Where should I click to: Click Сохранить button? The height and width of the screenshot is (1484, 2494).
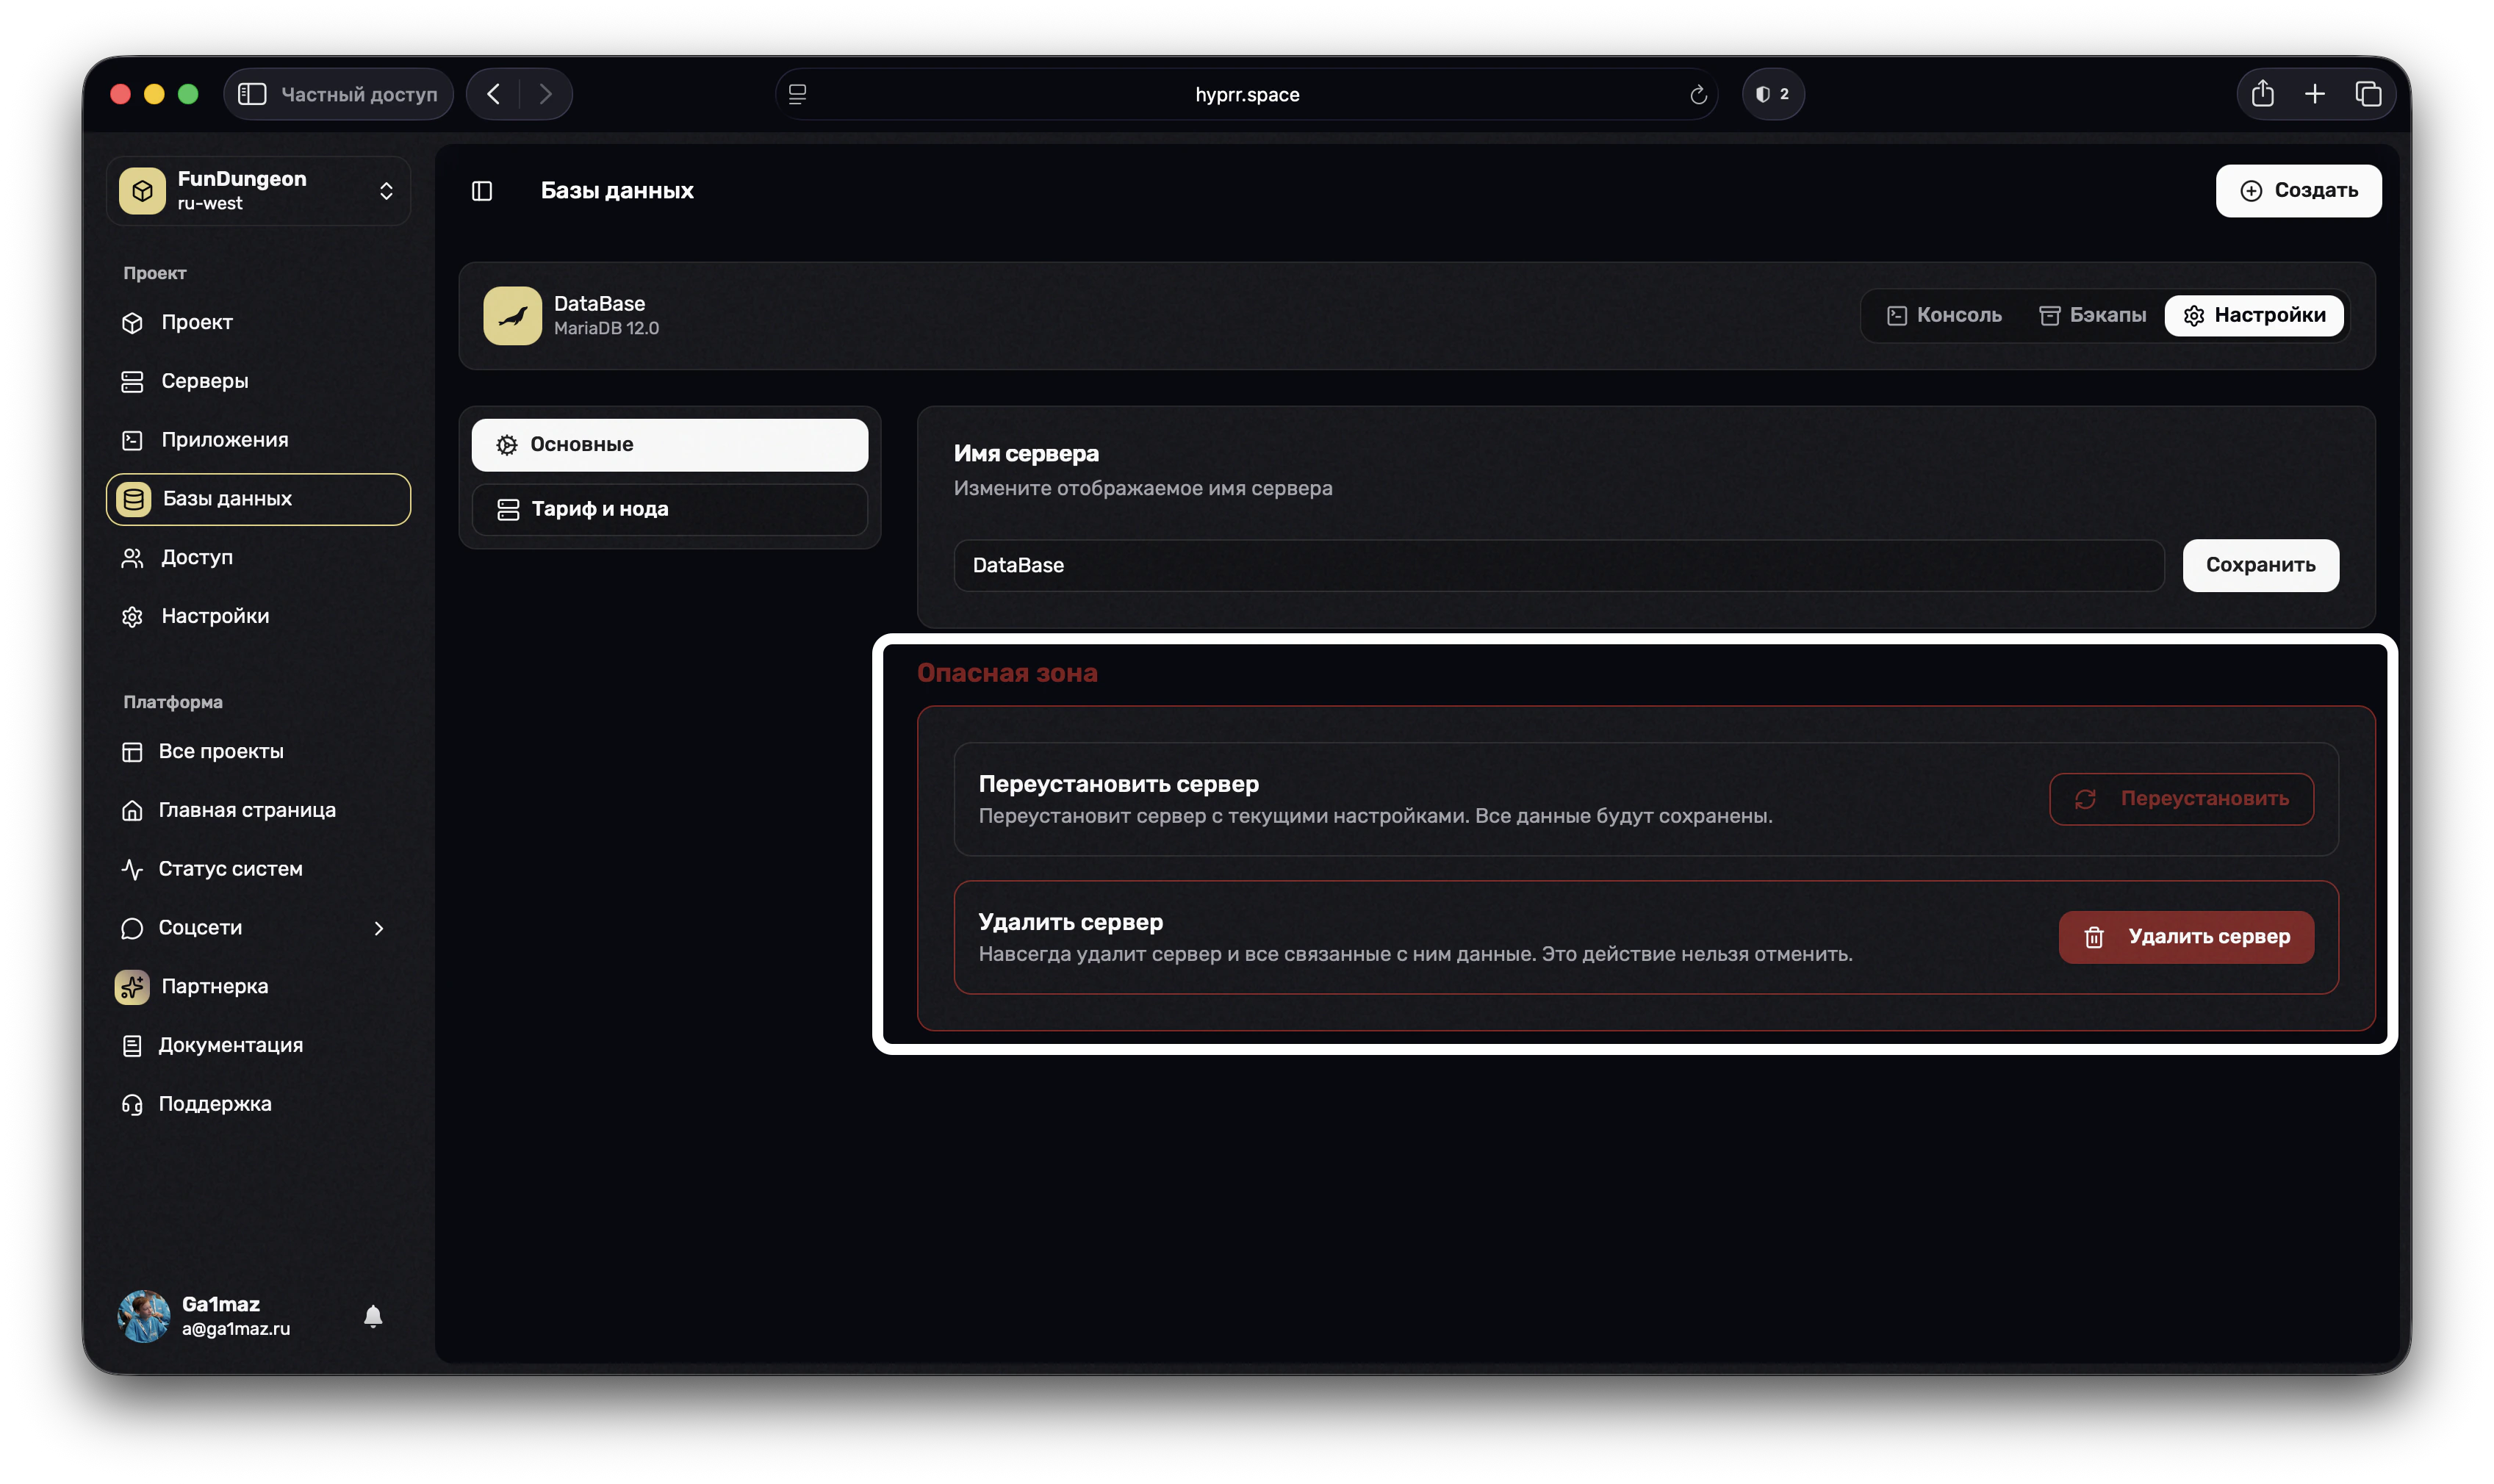(x=2260, y=565)
